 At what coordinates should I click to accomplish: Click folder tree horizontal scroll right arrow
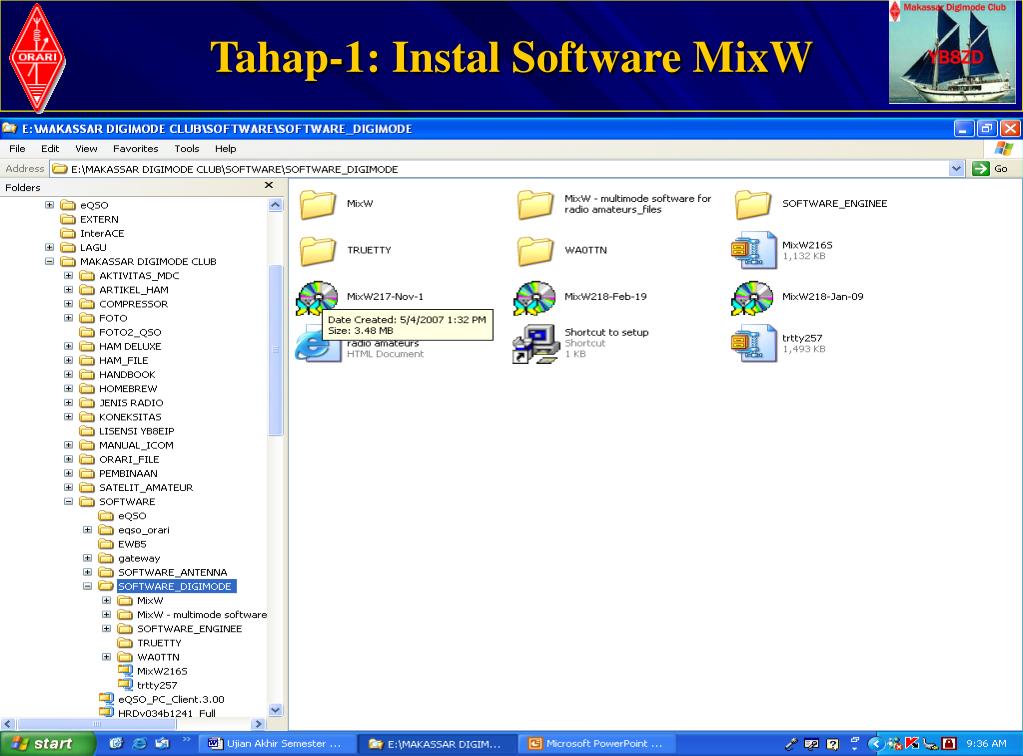point(258,724)
